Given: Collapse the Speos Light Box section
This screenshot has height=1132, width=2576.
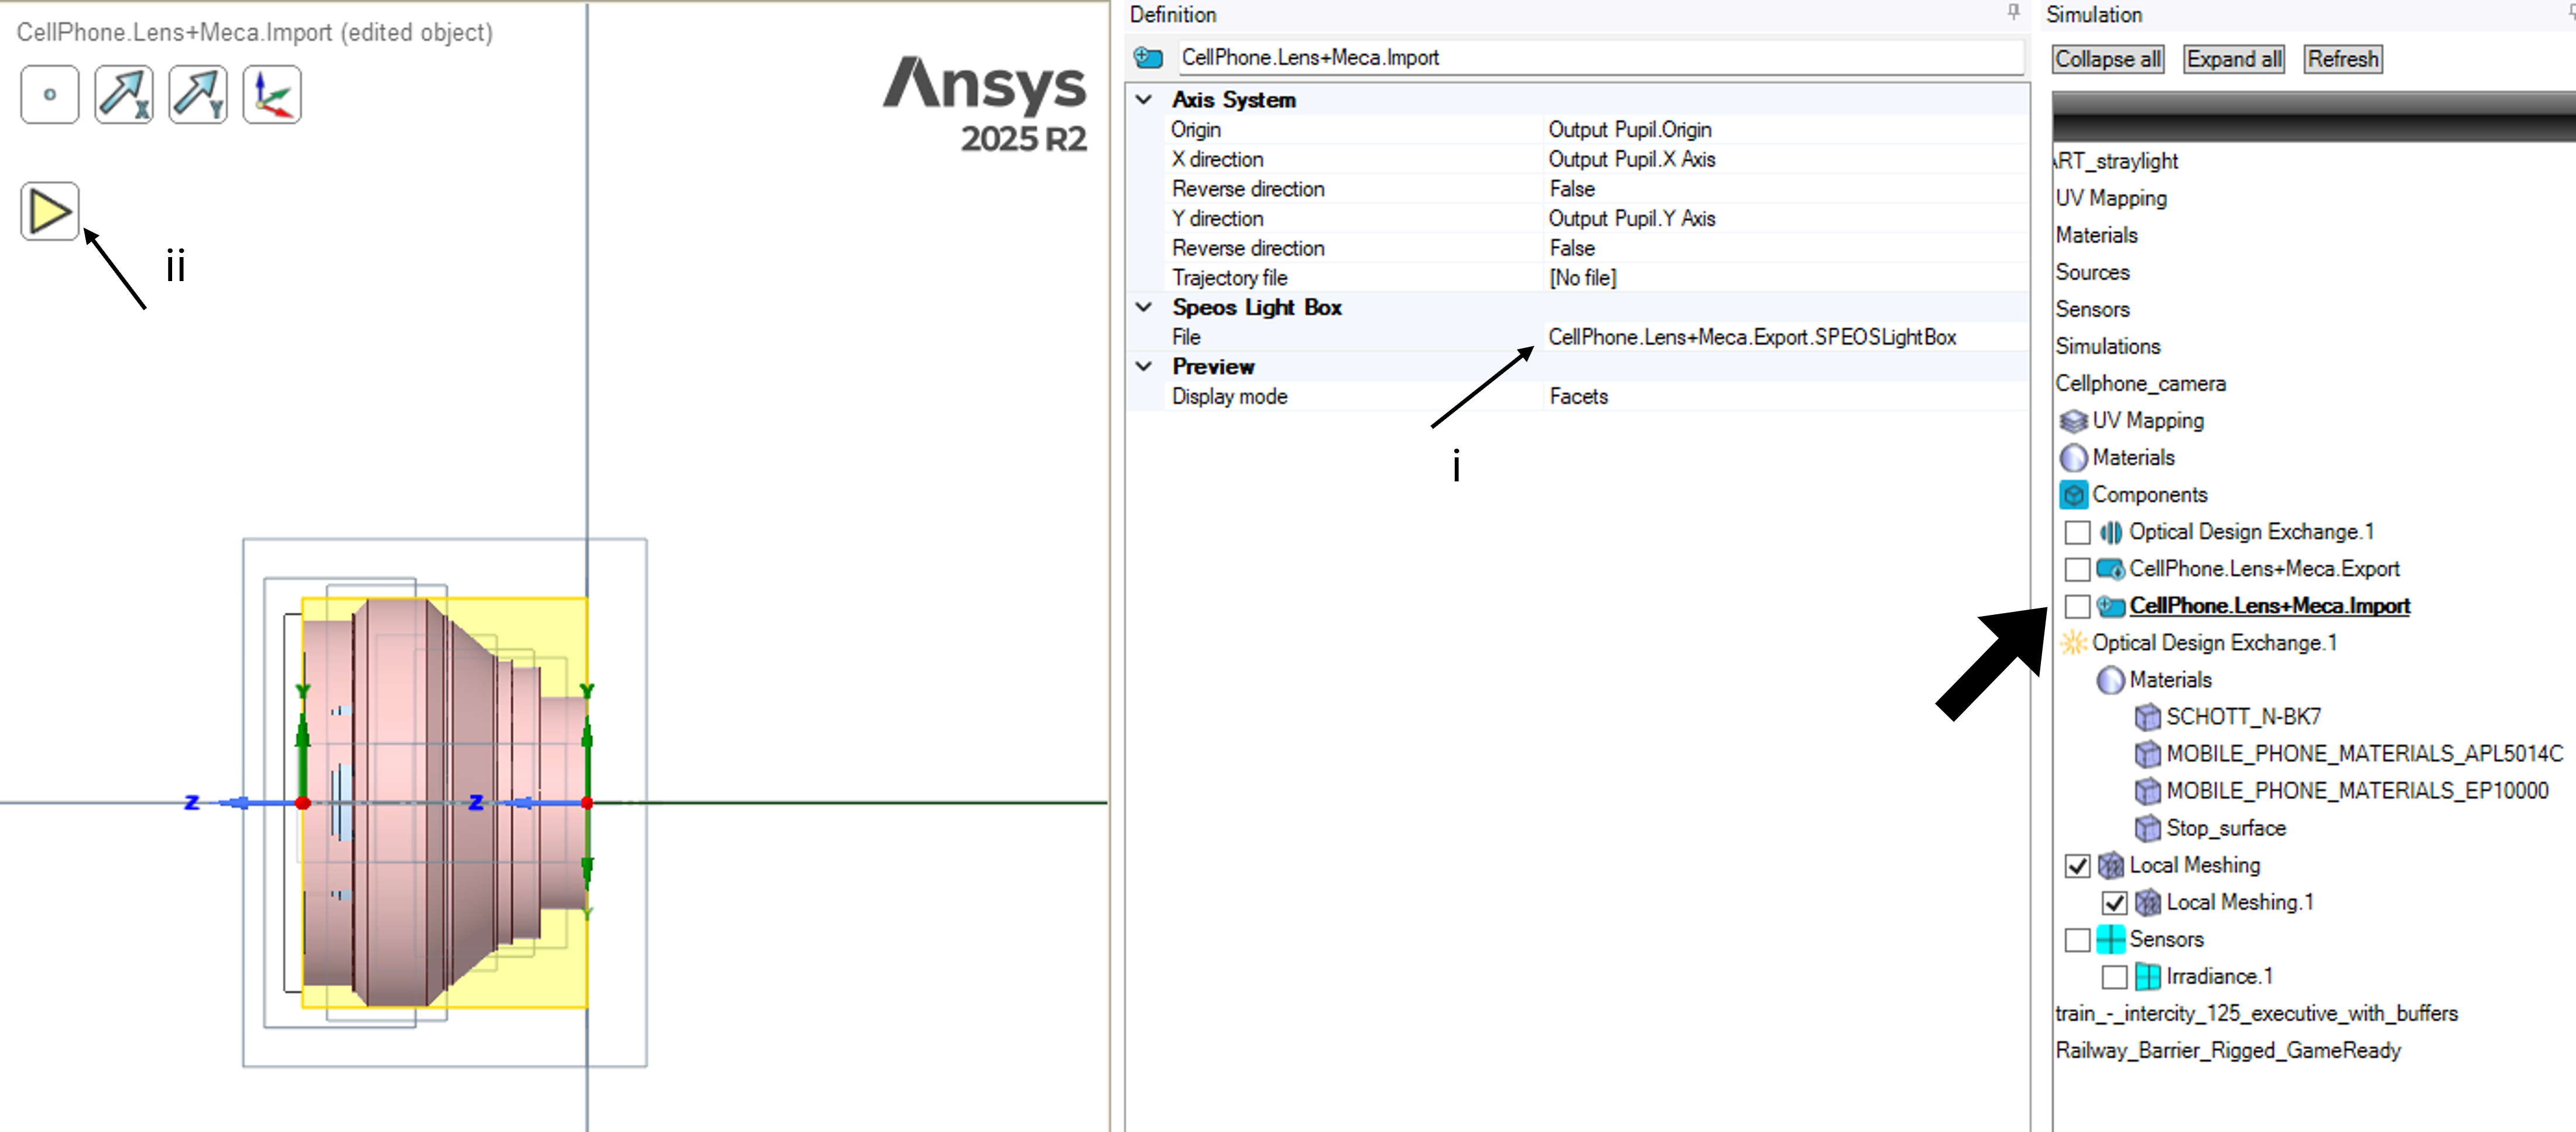Looking at the screenshot, I should 1144,308.
